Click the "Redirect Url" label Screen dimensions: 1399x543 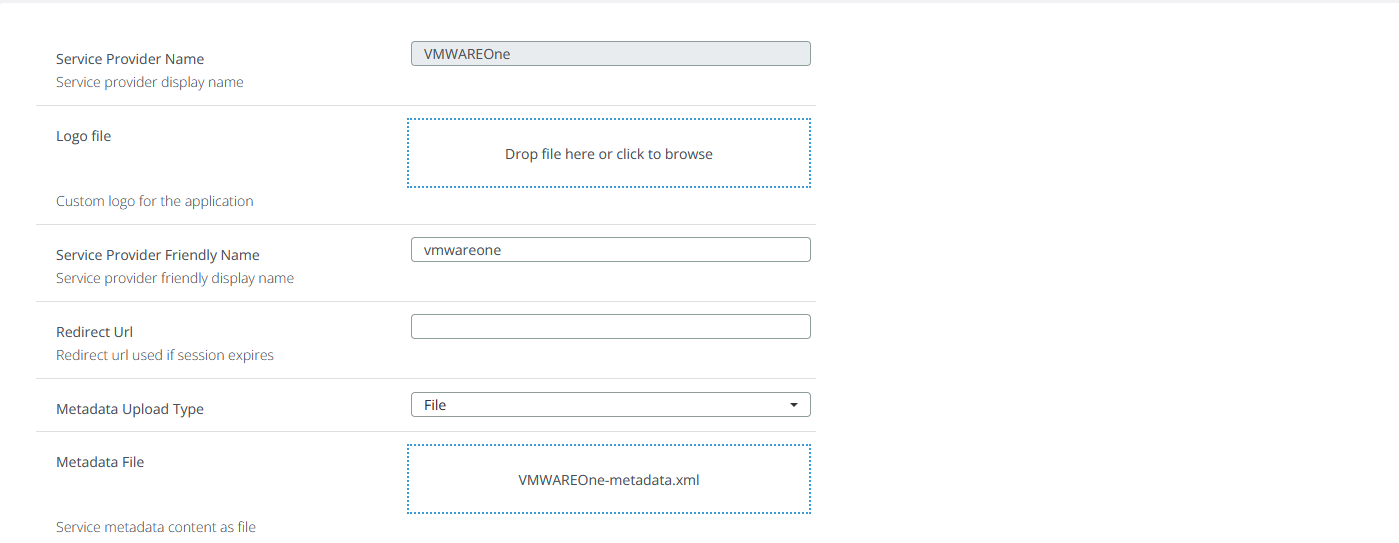coord(94,332)
